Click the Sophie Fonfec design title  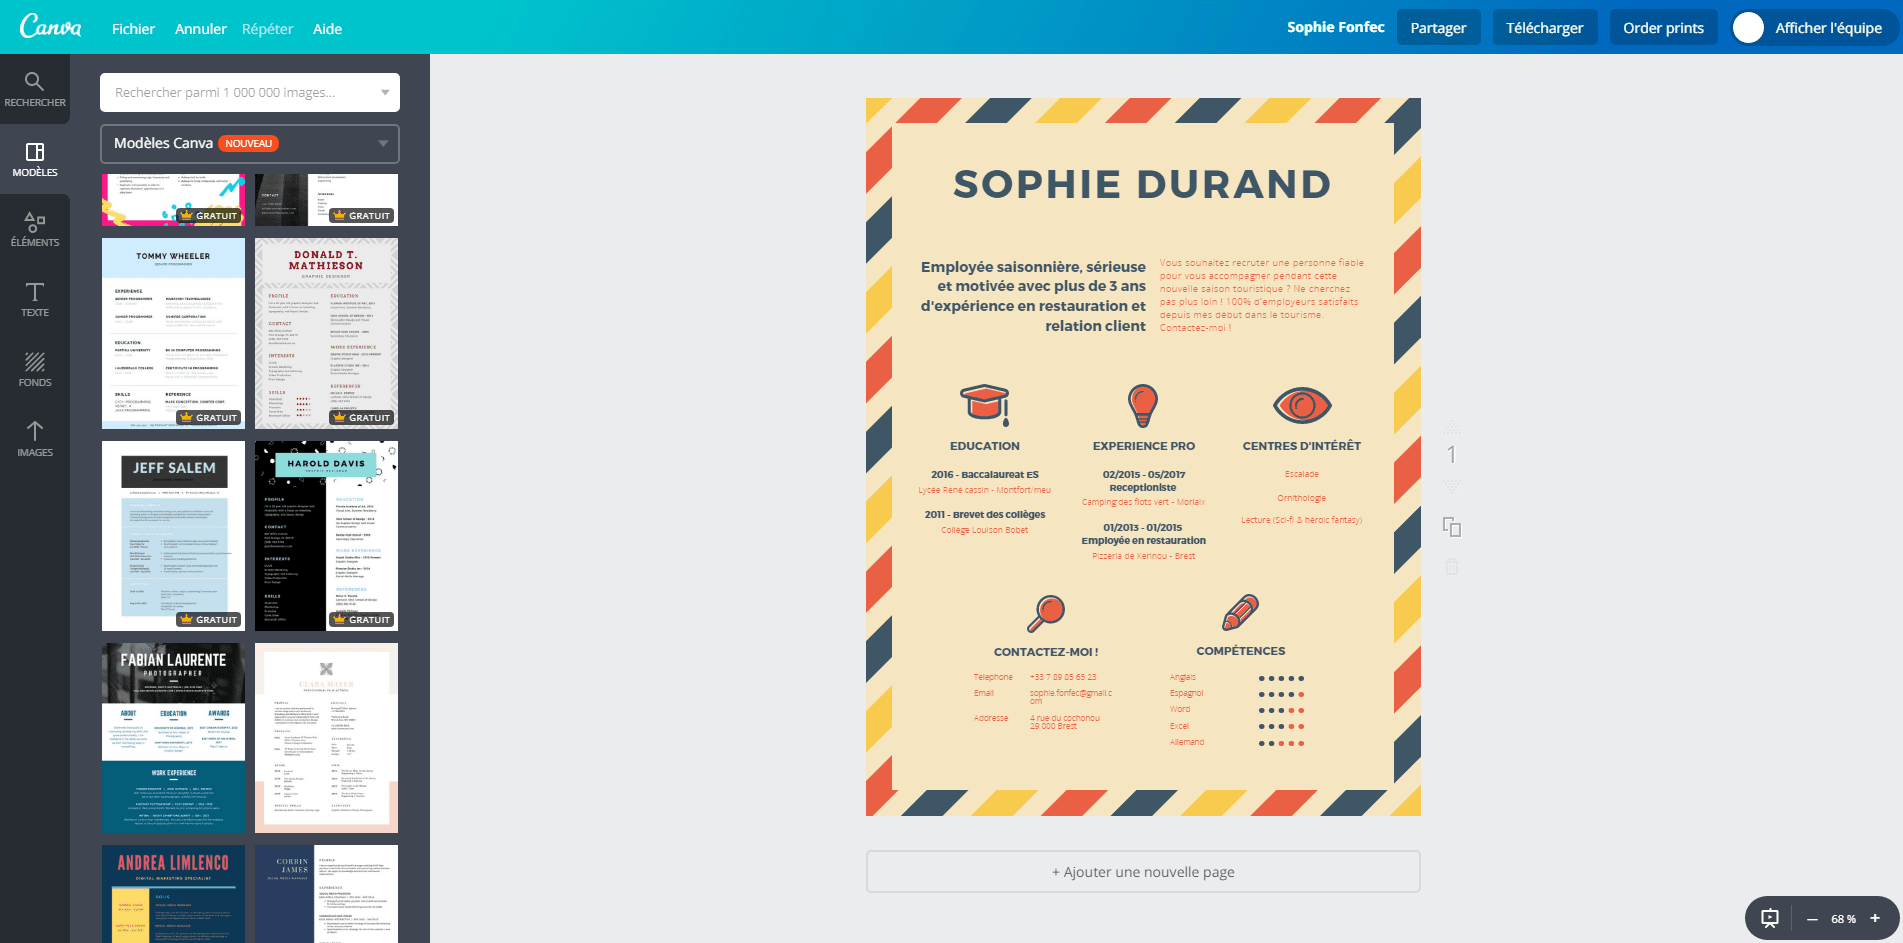[x=1335, y=27]
